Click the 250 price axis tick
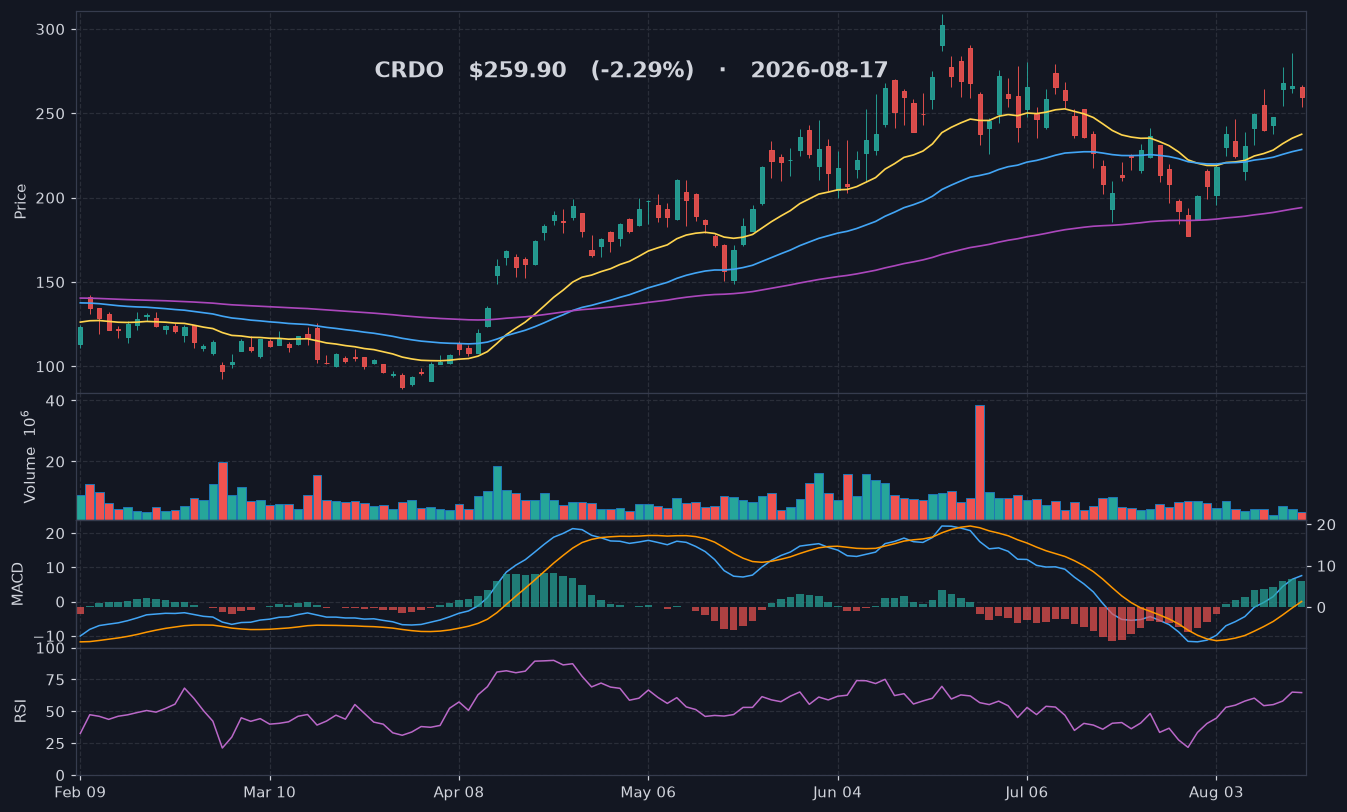Image resolution: width=1347 pixels, height=812 pixels. tap(51, 114)
